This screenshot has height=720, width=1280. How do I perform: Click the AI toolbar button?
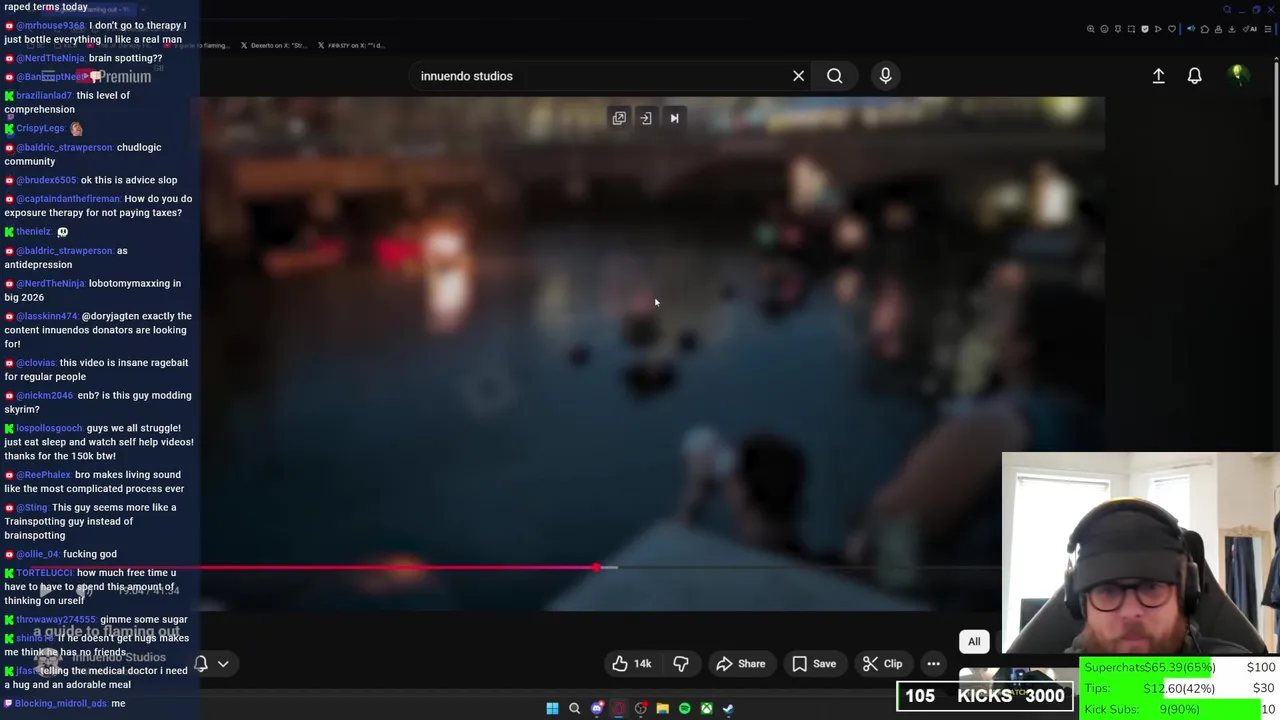(1249, 29)
